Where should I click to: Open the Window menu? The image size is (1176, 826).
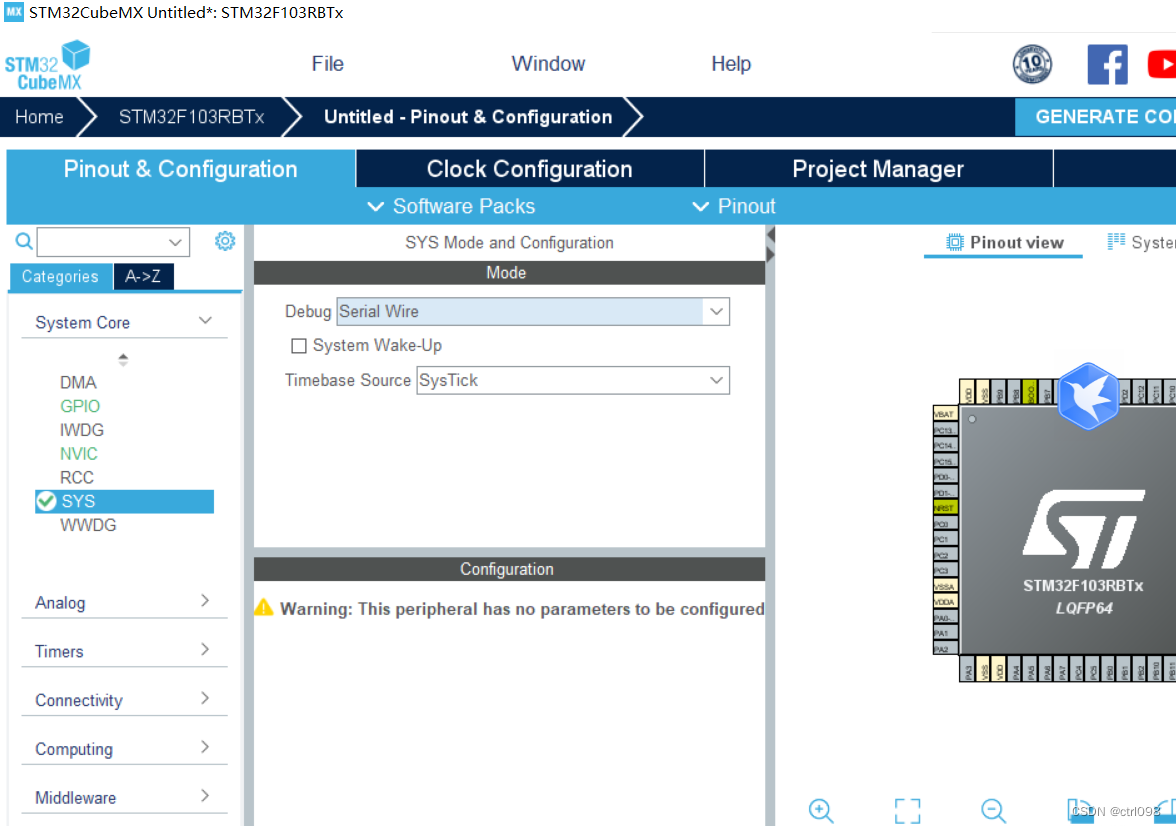[x=548, y=64]
